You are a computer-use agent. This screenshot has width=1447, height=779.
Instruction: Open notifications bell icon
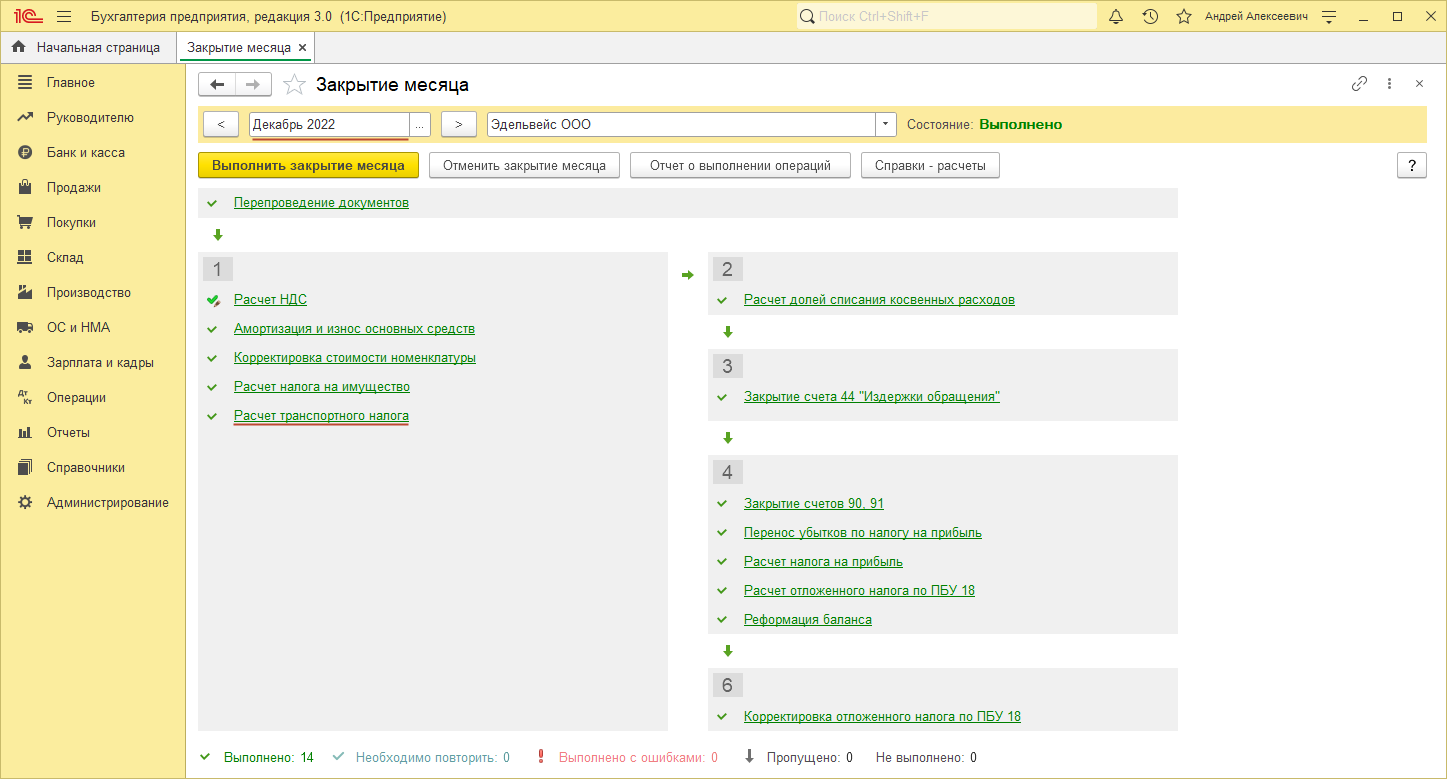pos(1117,16)
